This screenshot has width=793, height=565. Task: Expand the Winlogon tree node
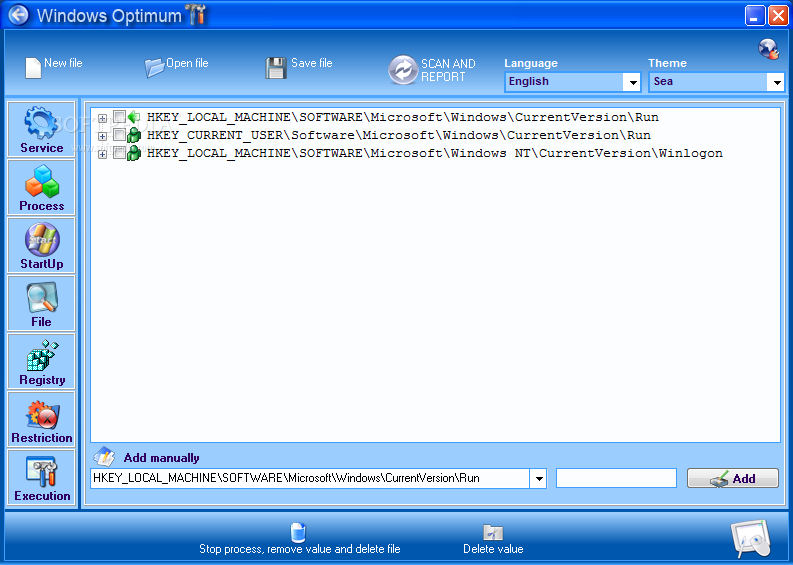point(102,154)
